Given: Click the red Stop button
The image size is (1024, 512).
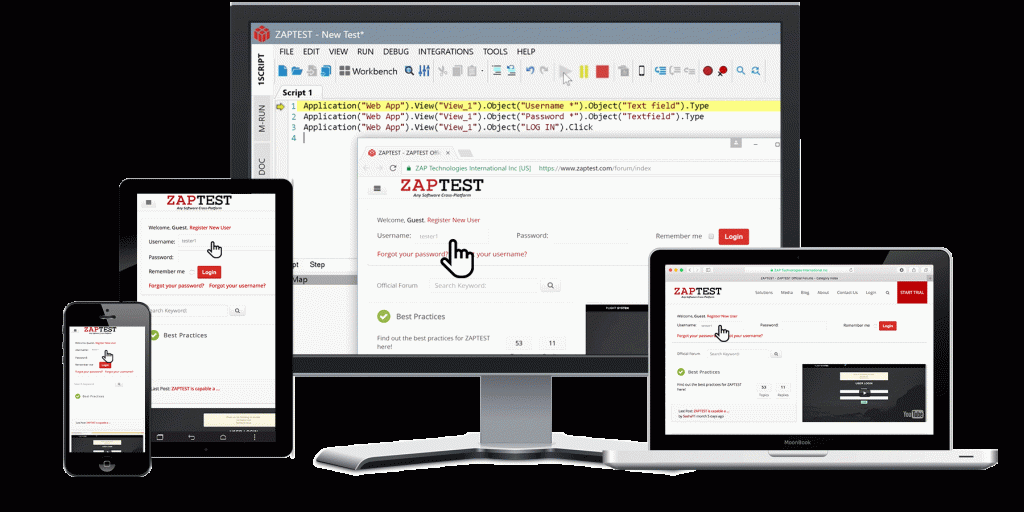Looking at the screenshot, I should 602,71.
